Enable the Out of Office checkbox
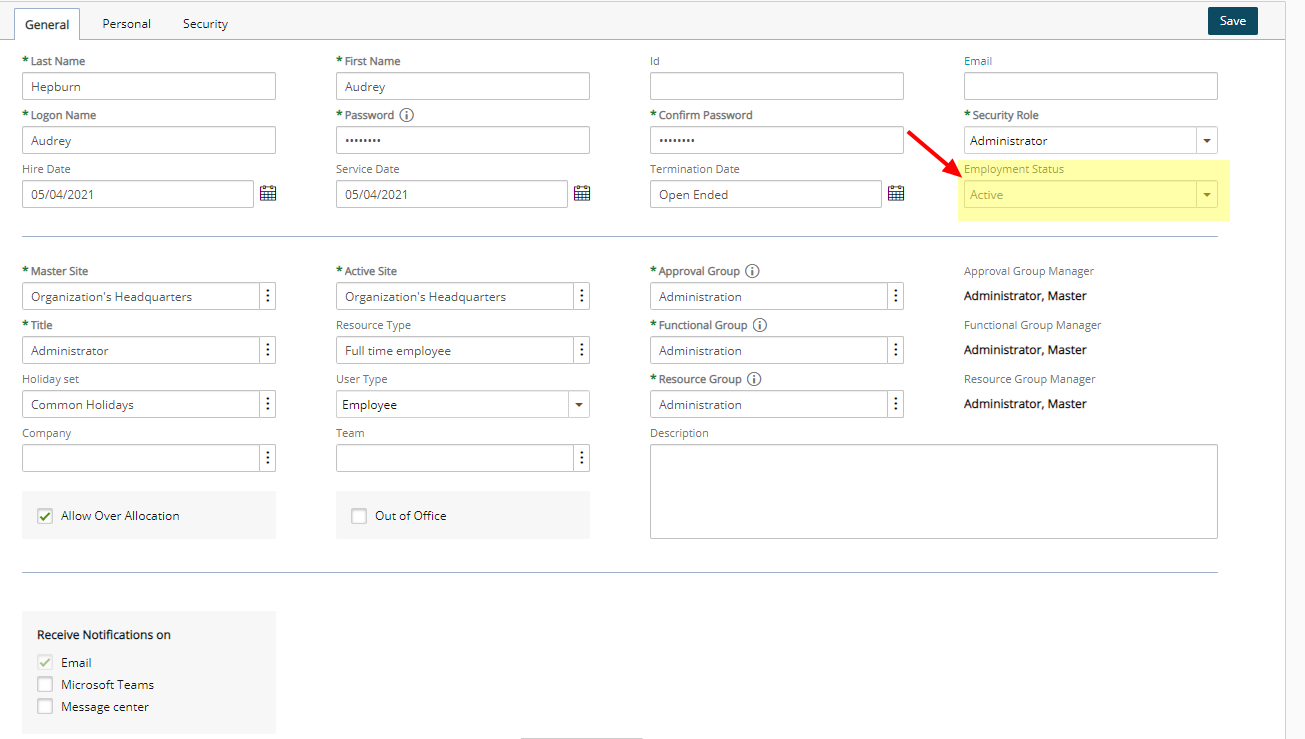 (359, 516)
